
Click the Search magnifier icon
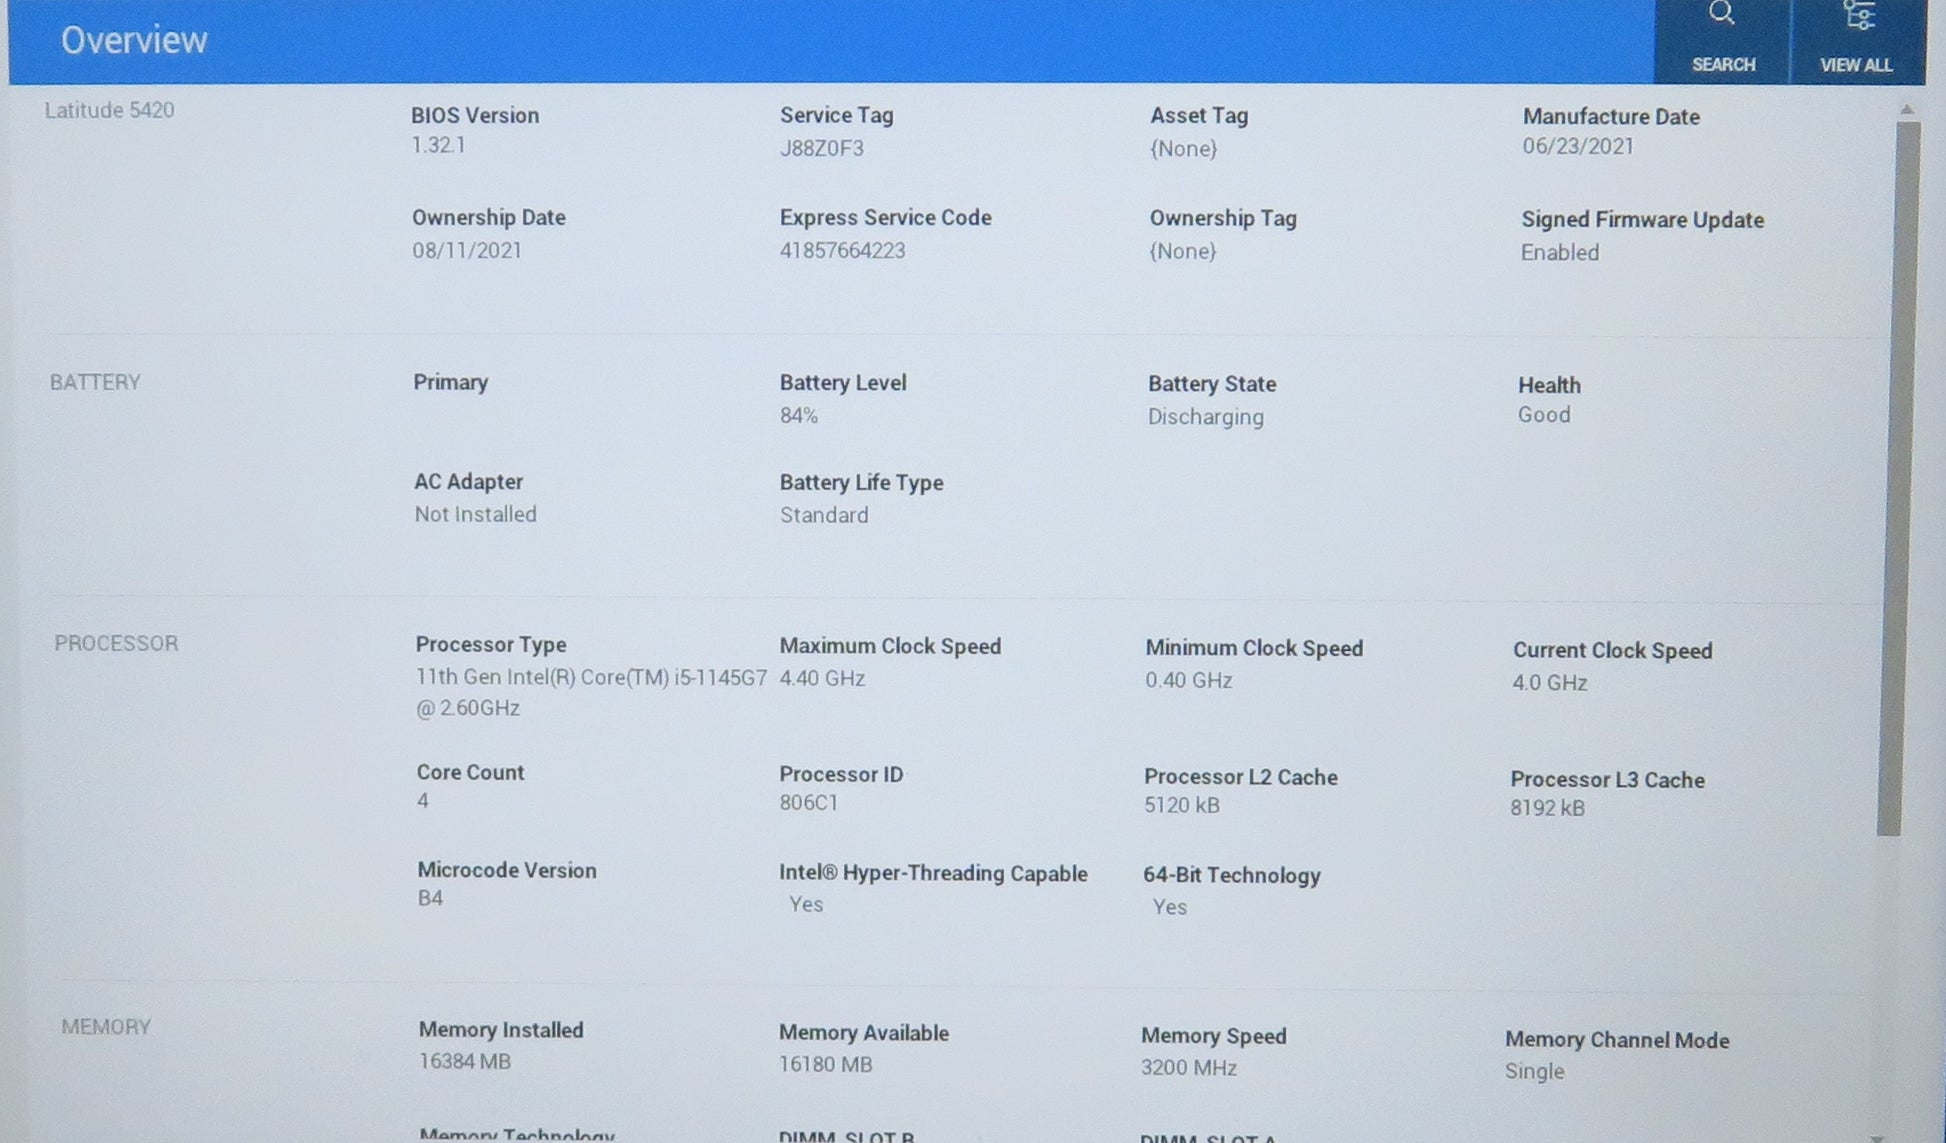coord(1722,14)
